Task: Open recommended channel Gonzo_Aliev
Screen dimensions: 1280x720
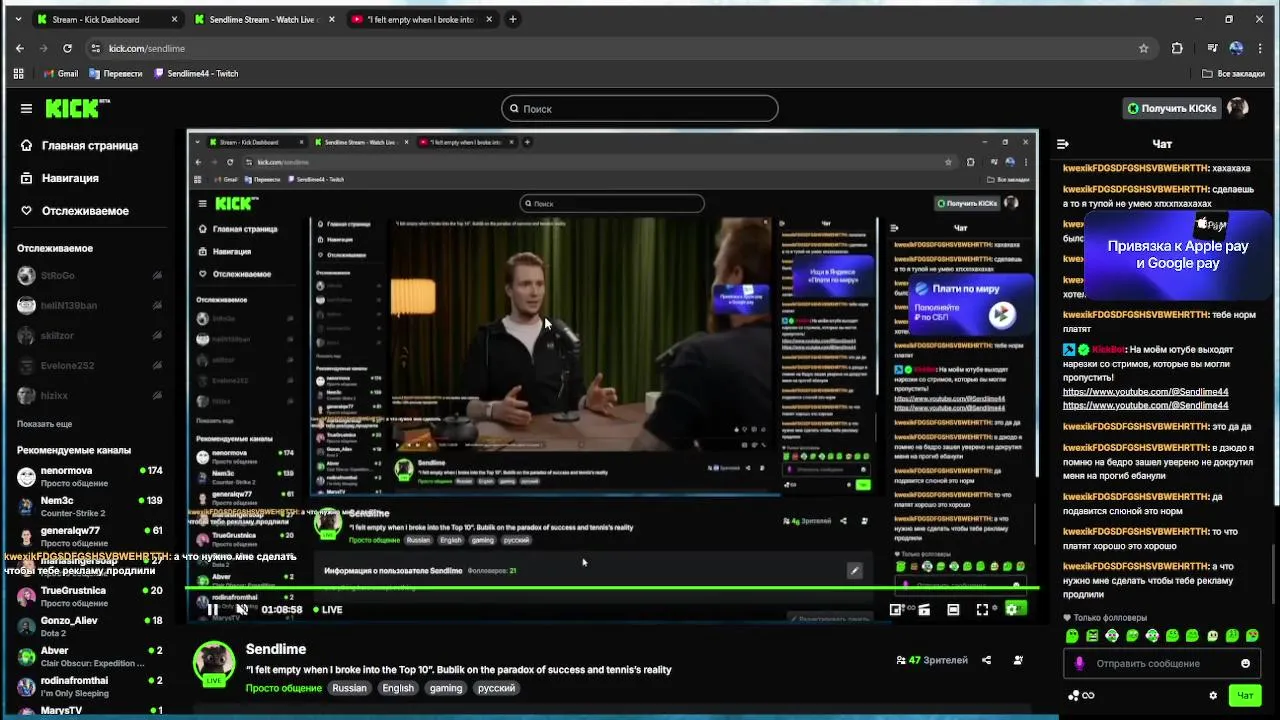Action: 90,626
